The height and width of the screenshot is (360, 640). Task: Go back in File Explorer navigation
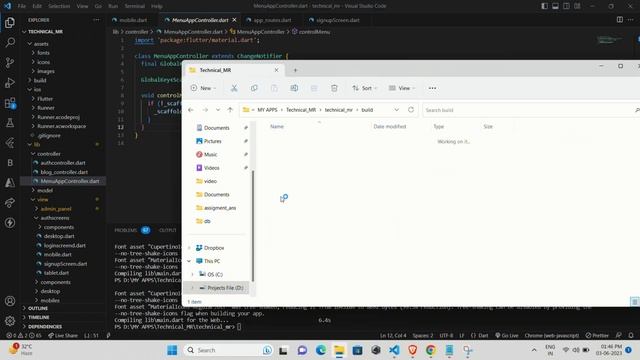pyautogui.click(x=191, y=110)
